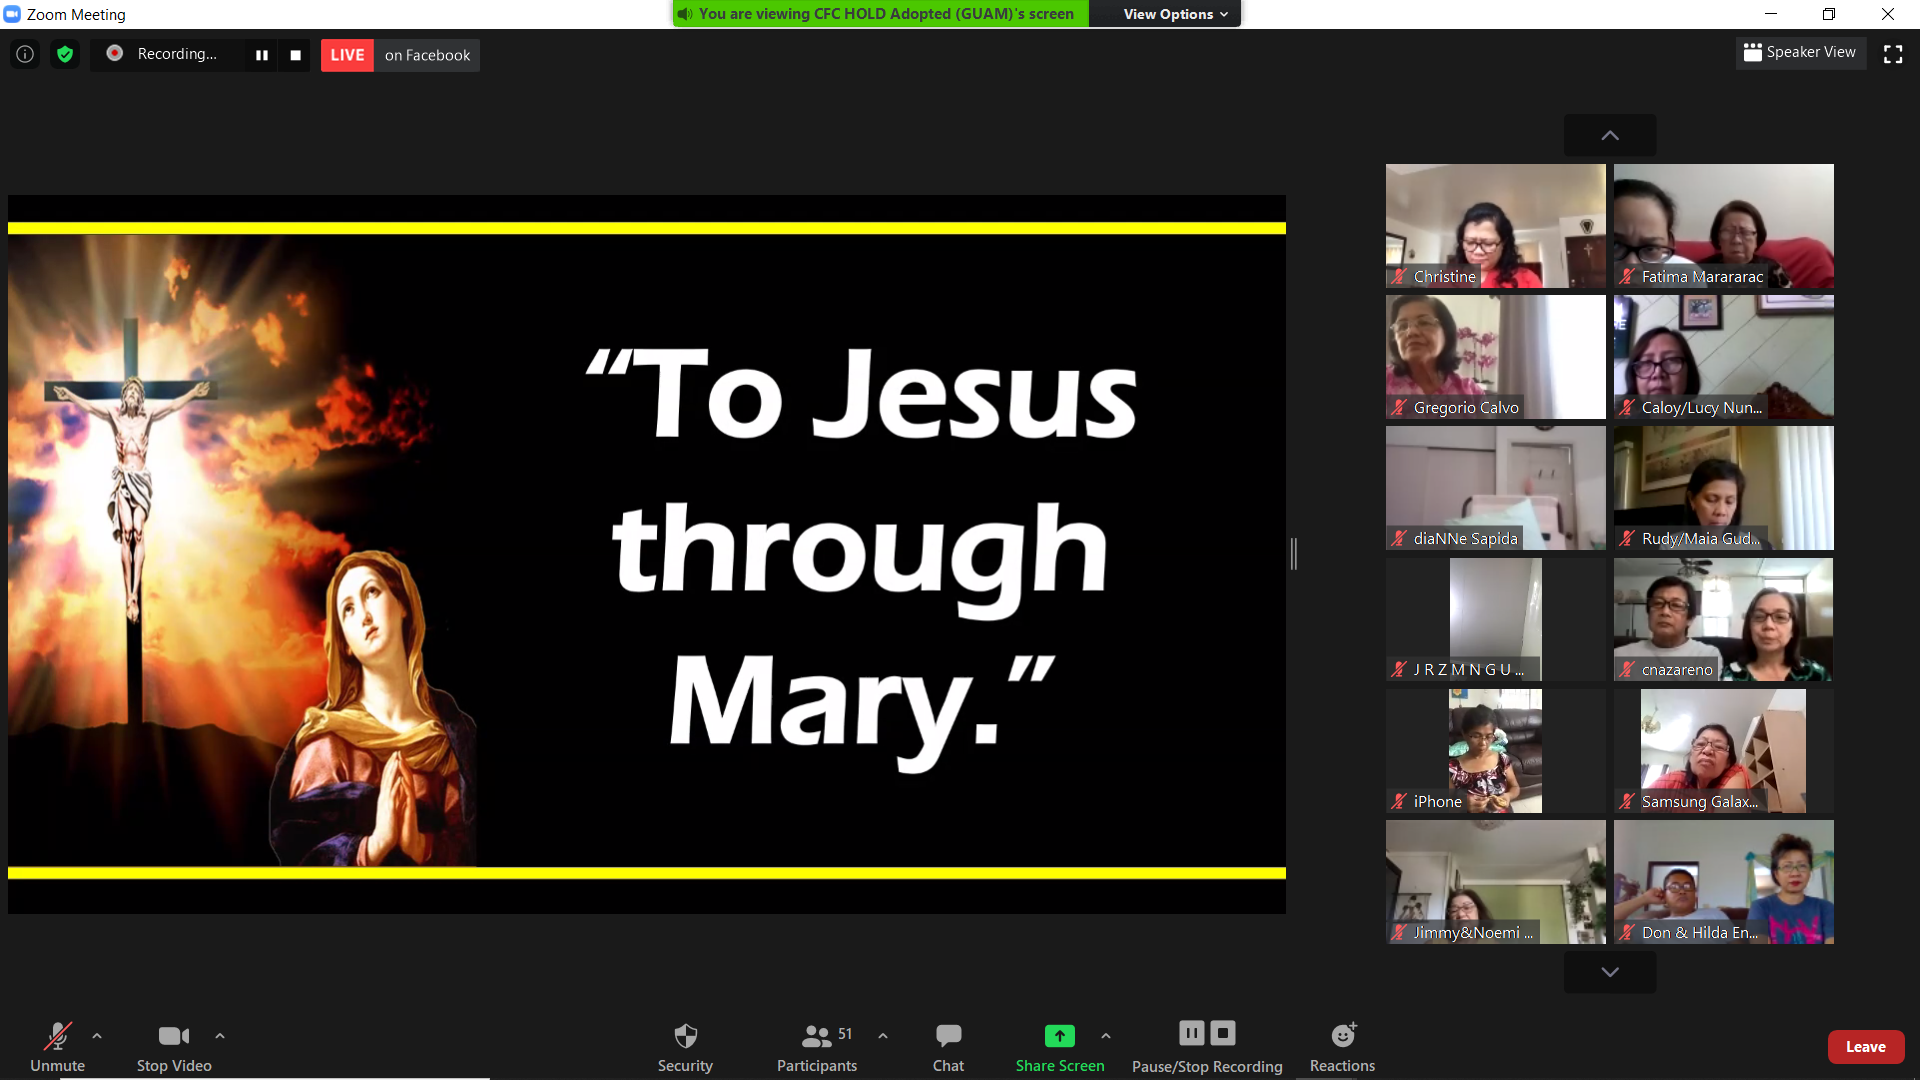The height and width of the screenshot is (1080, 1920).
Task: Click the muted mic icon beside Gregorio Calvo
Action: (x=1399, y=408)
